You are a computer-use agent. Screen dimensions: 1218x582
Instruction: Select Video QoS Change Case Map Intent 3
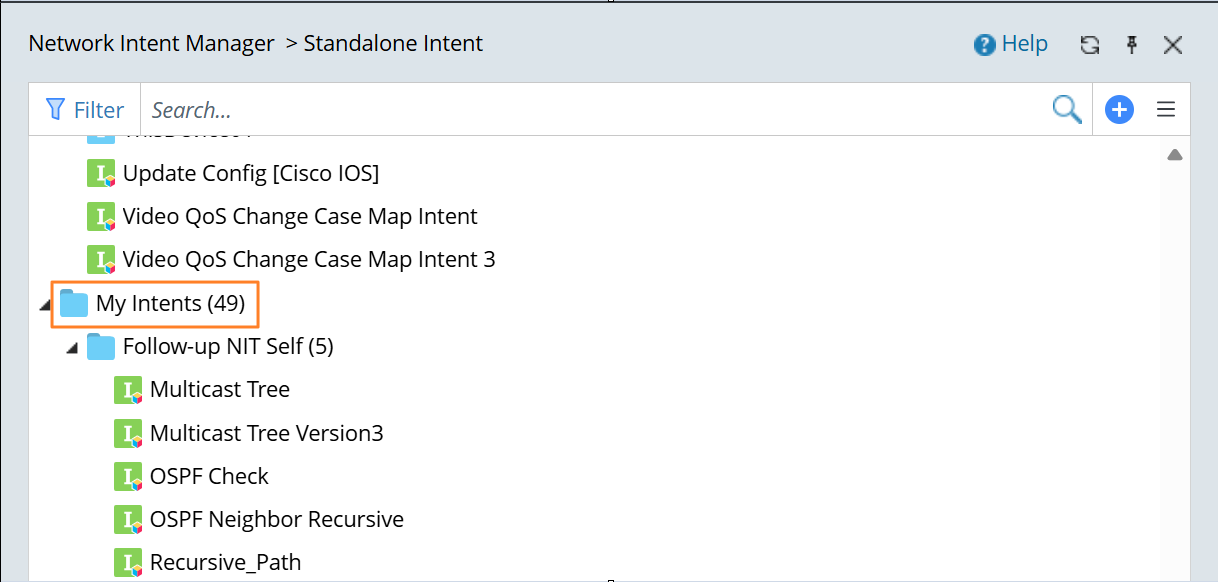(x=308, y=260)
